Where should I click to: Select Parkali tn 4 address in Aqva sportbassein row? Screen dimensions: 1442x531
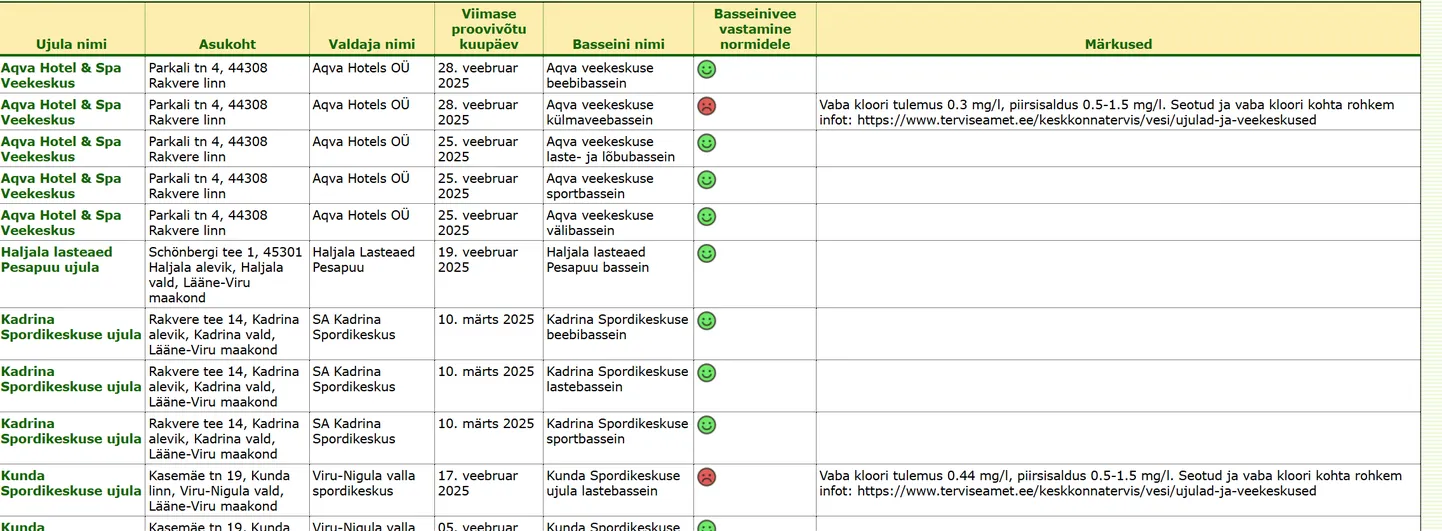227,186
